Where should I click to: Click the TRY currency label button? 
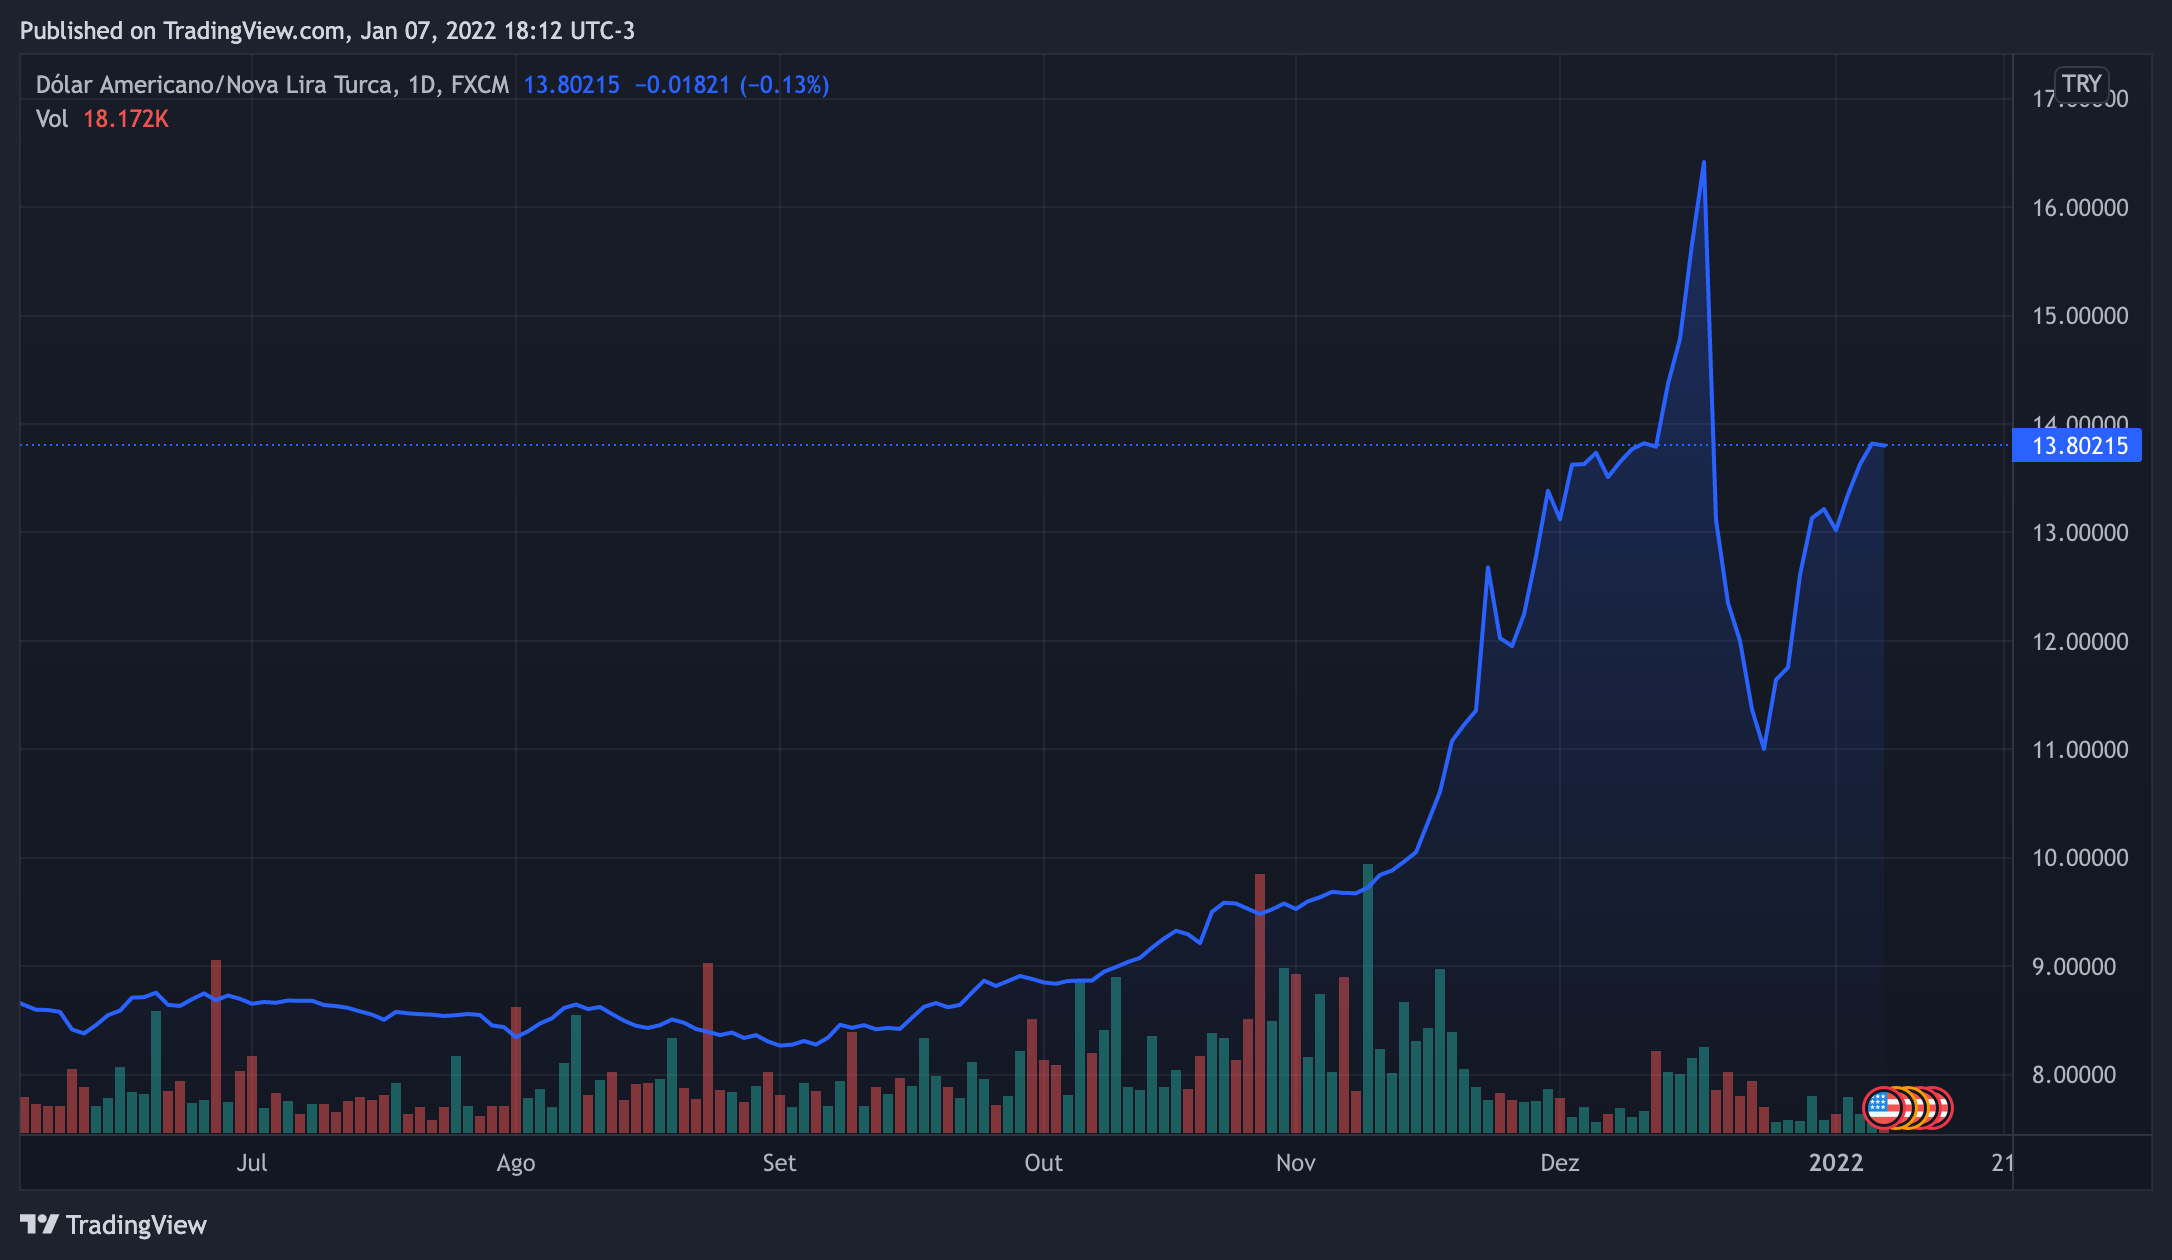(2081, 84)
